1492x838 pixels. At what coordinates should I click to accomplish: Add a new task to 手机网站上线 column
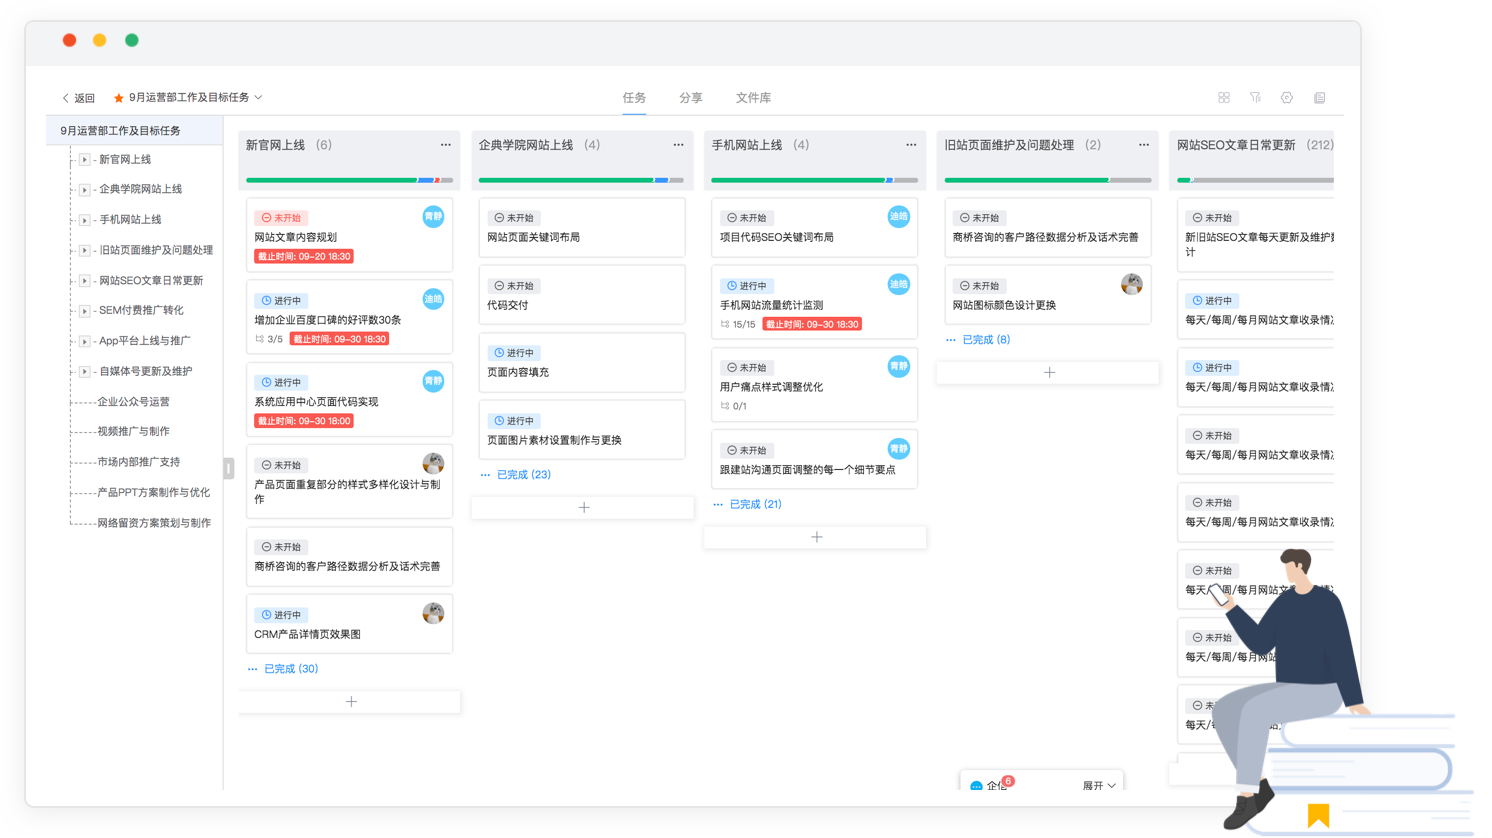(x=816, y=537)
